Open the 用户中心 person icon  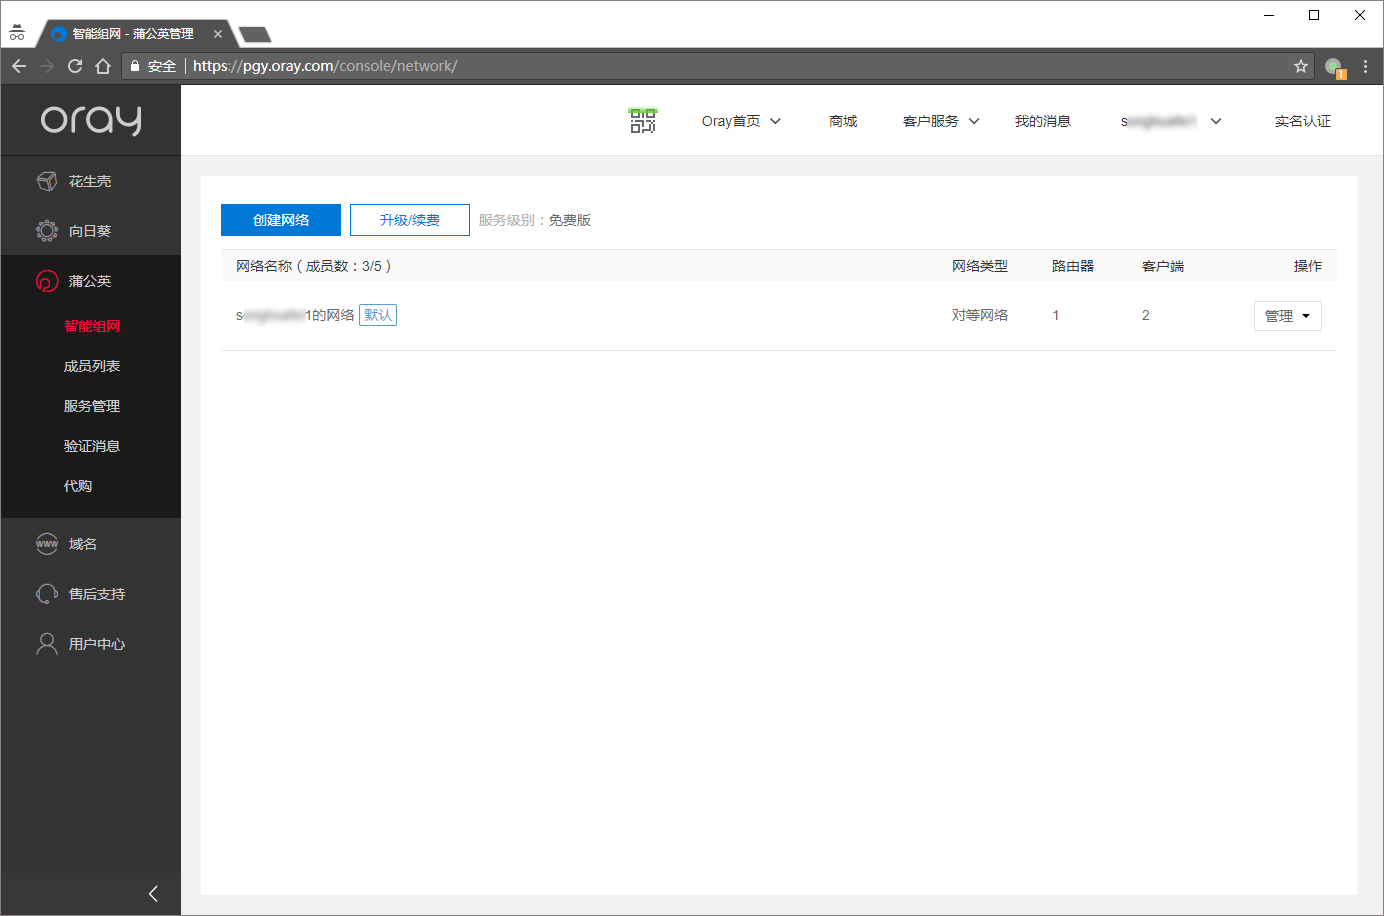pyautogui.click(x=47, y=644)
